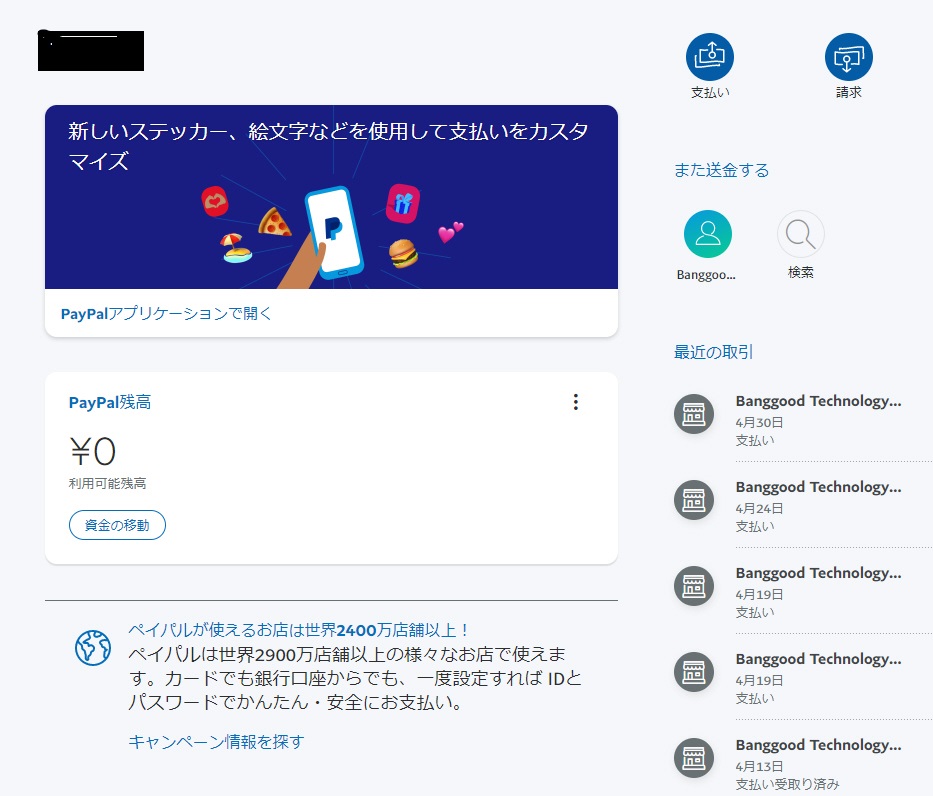
Task: Click the 資金の移動 button
Action: point(117,525)
